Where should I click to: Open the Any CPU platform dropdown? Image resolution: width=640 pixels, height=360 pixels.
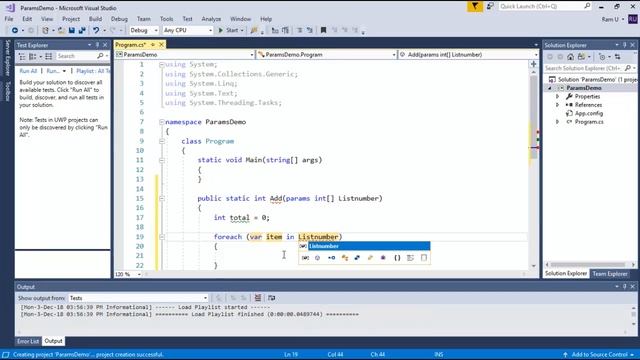[x=188, y=30]
